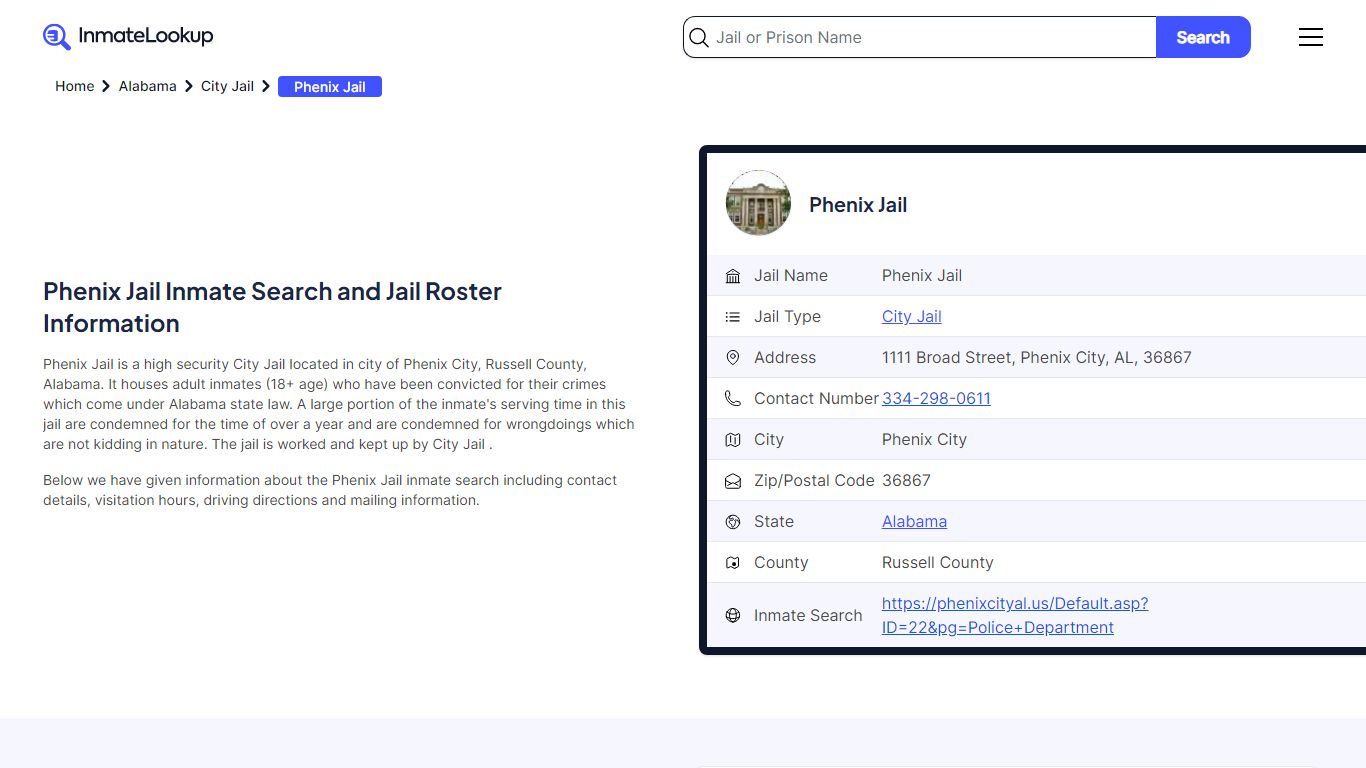Click the address 1111 Broad Street text
The image size is (1366, 768).
1037,358
